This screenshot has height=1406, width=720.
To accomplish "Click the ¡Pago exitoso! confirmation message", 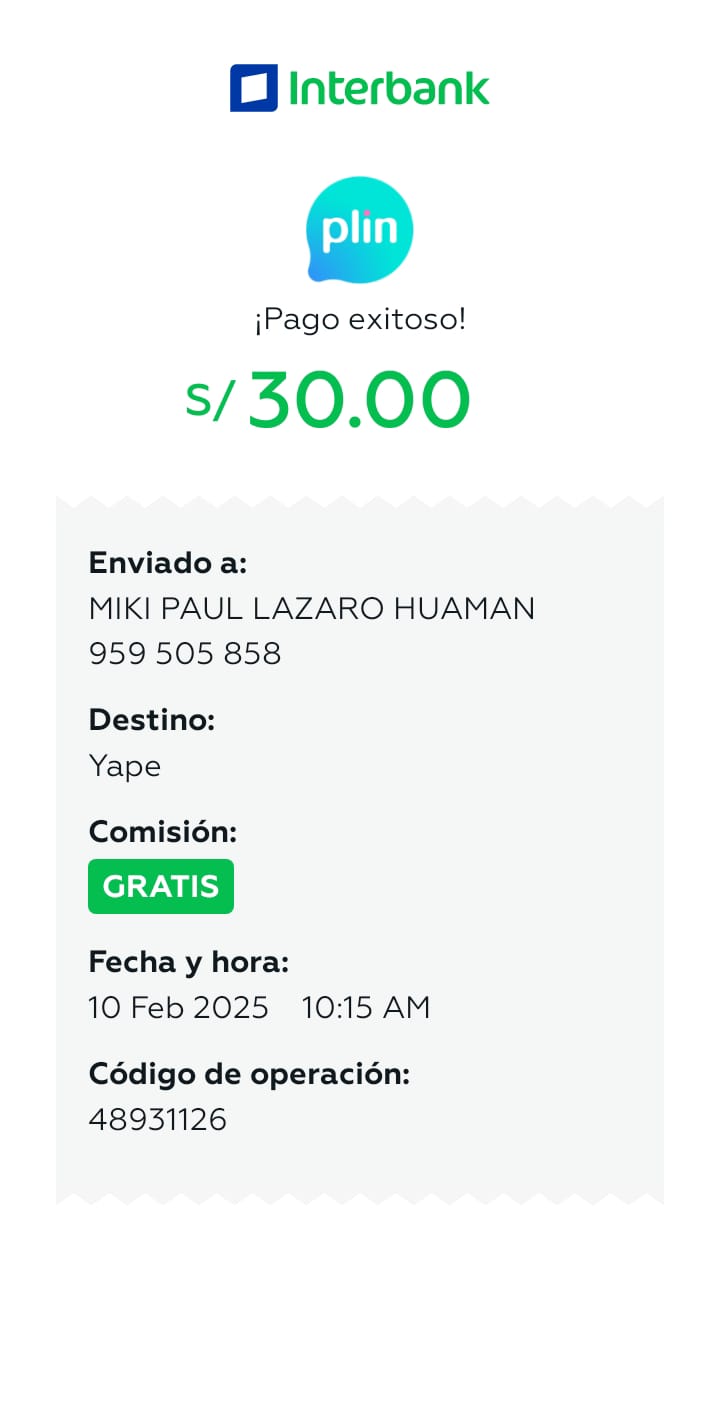I will 360,320.
